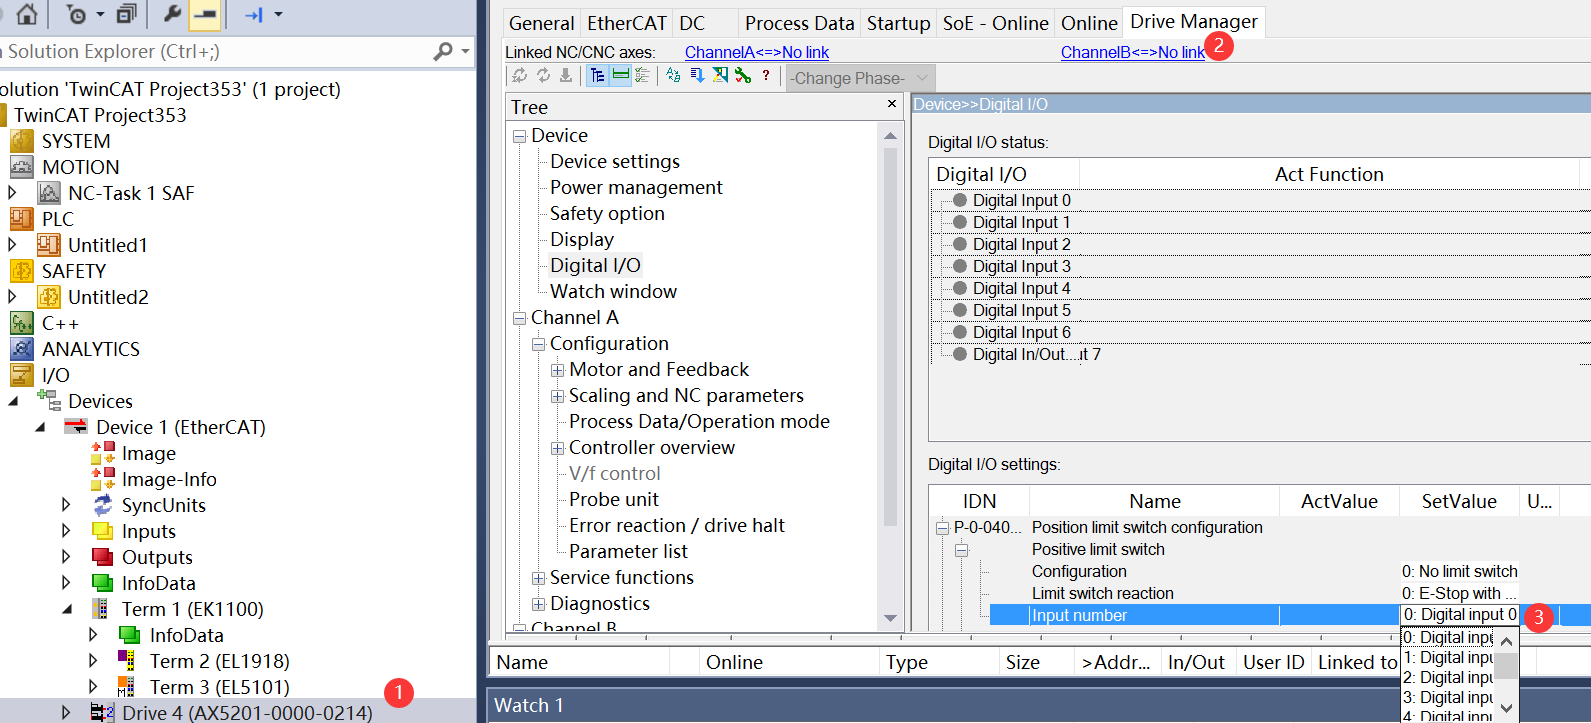Open dropdown arrow next to blue arrow icon

278,14
